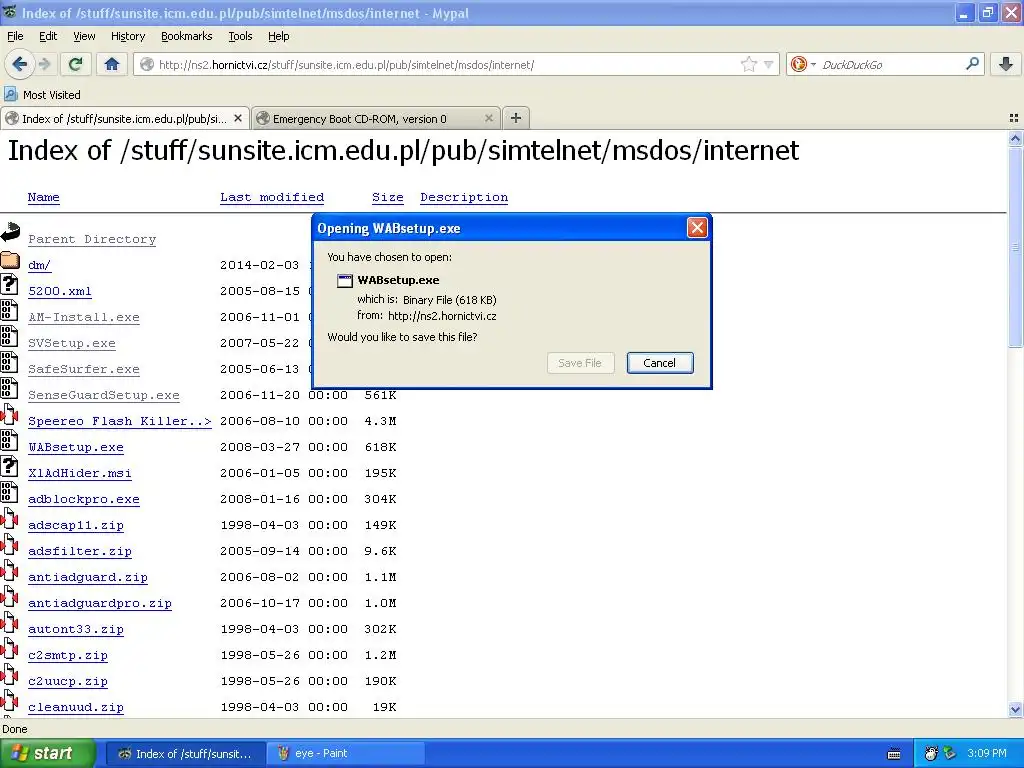The image size is (1024, 768).
Task: Switch to eye - Paint taskbar window
Action: coord(346,753)
